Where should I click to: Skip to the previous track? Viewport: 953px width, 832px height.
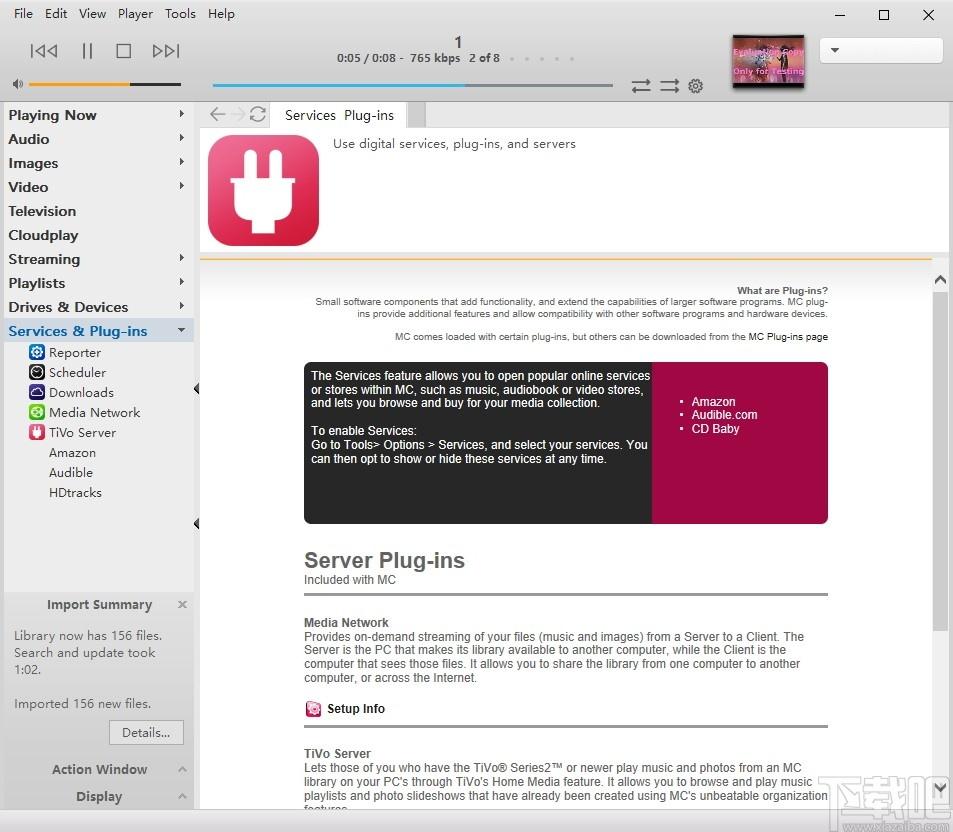pos(44,50)
